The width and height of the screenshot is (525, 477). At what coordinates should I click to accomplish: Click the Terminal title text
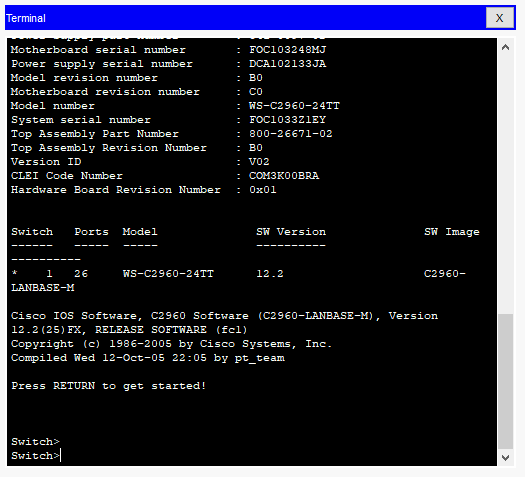tap(26, 18)
